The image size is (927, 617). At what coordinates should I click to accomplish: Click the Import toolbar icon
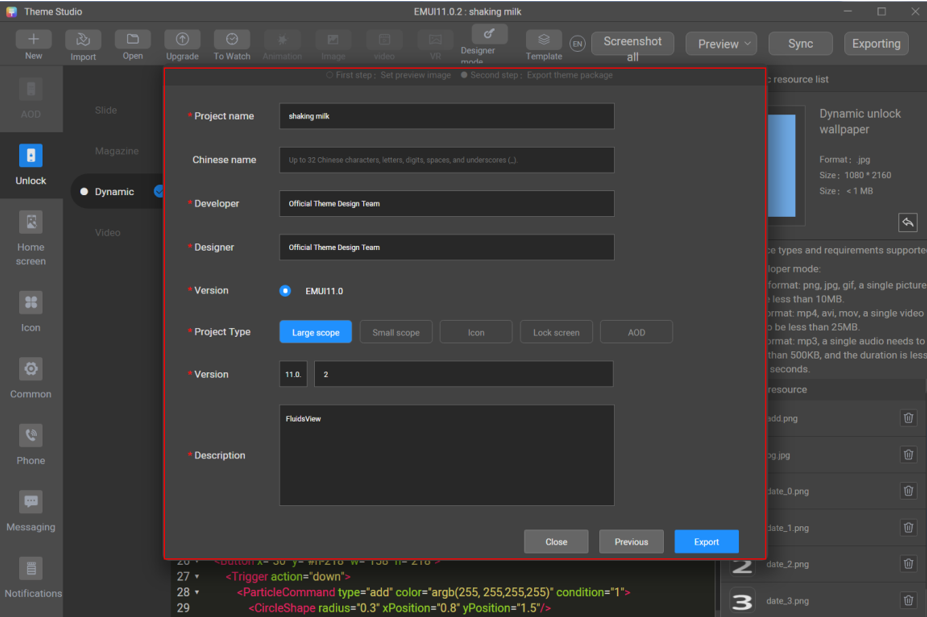(83, 40)
